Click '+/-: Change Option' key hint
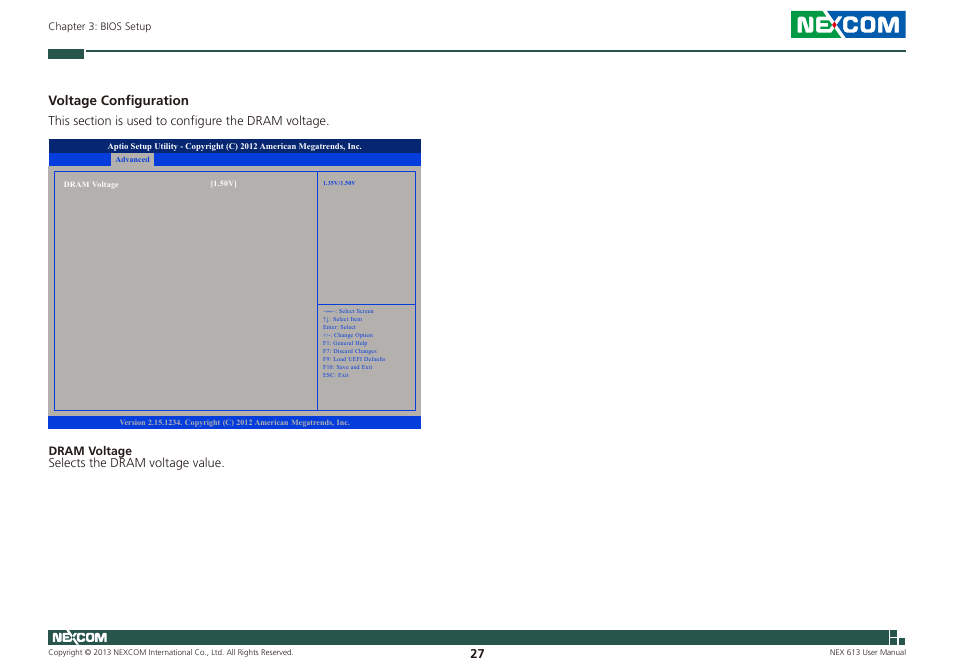 coord(347,335)
